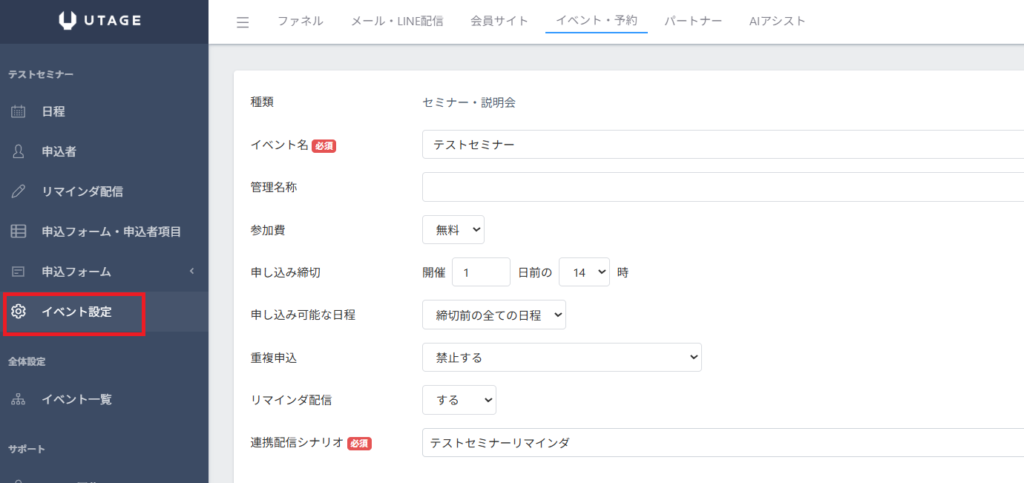1024x483 pixels.
Task: Go to the 会員サイト tab
Action: pyautogui.click(x=499, y=21)
